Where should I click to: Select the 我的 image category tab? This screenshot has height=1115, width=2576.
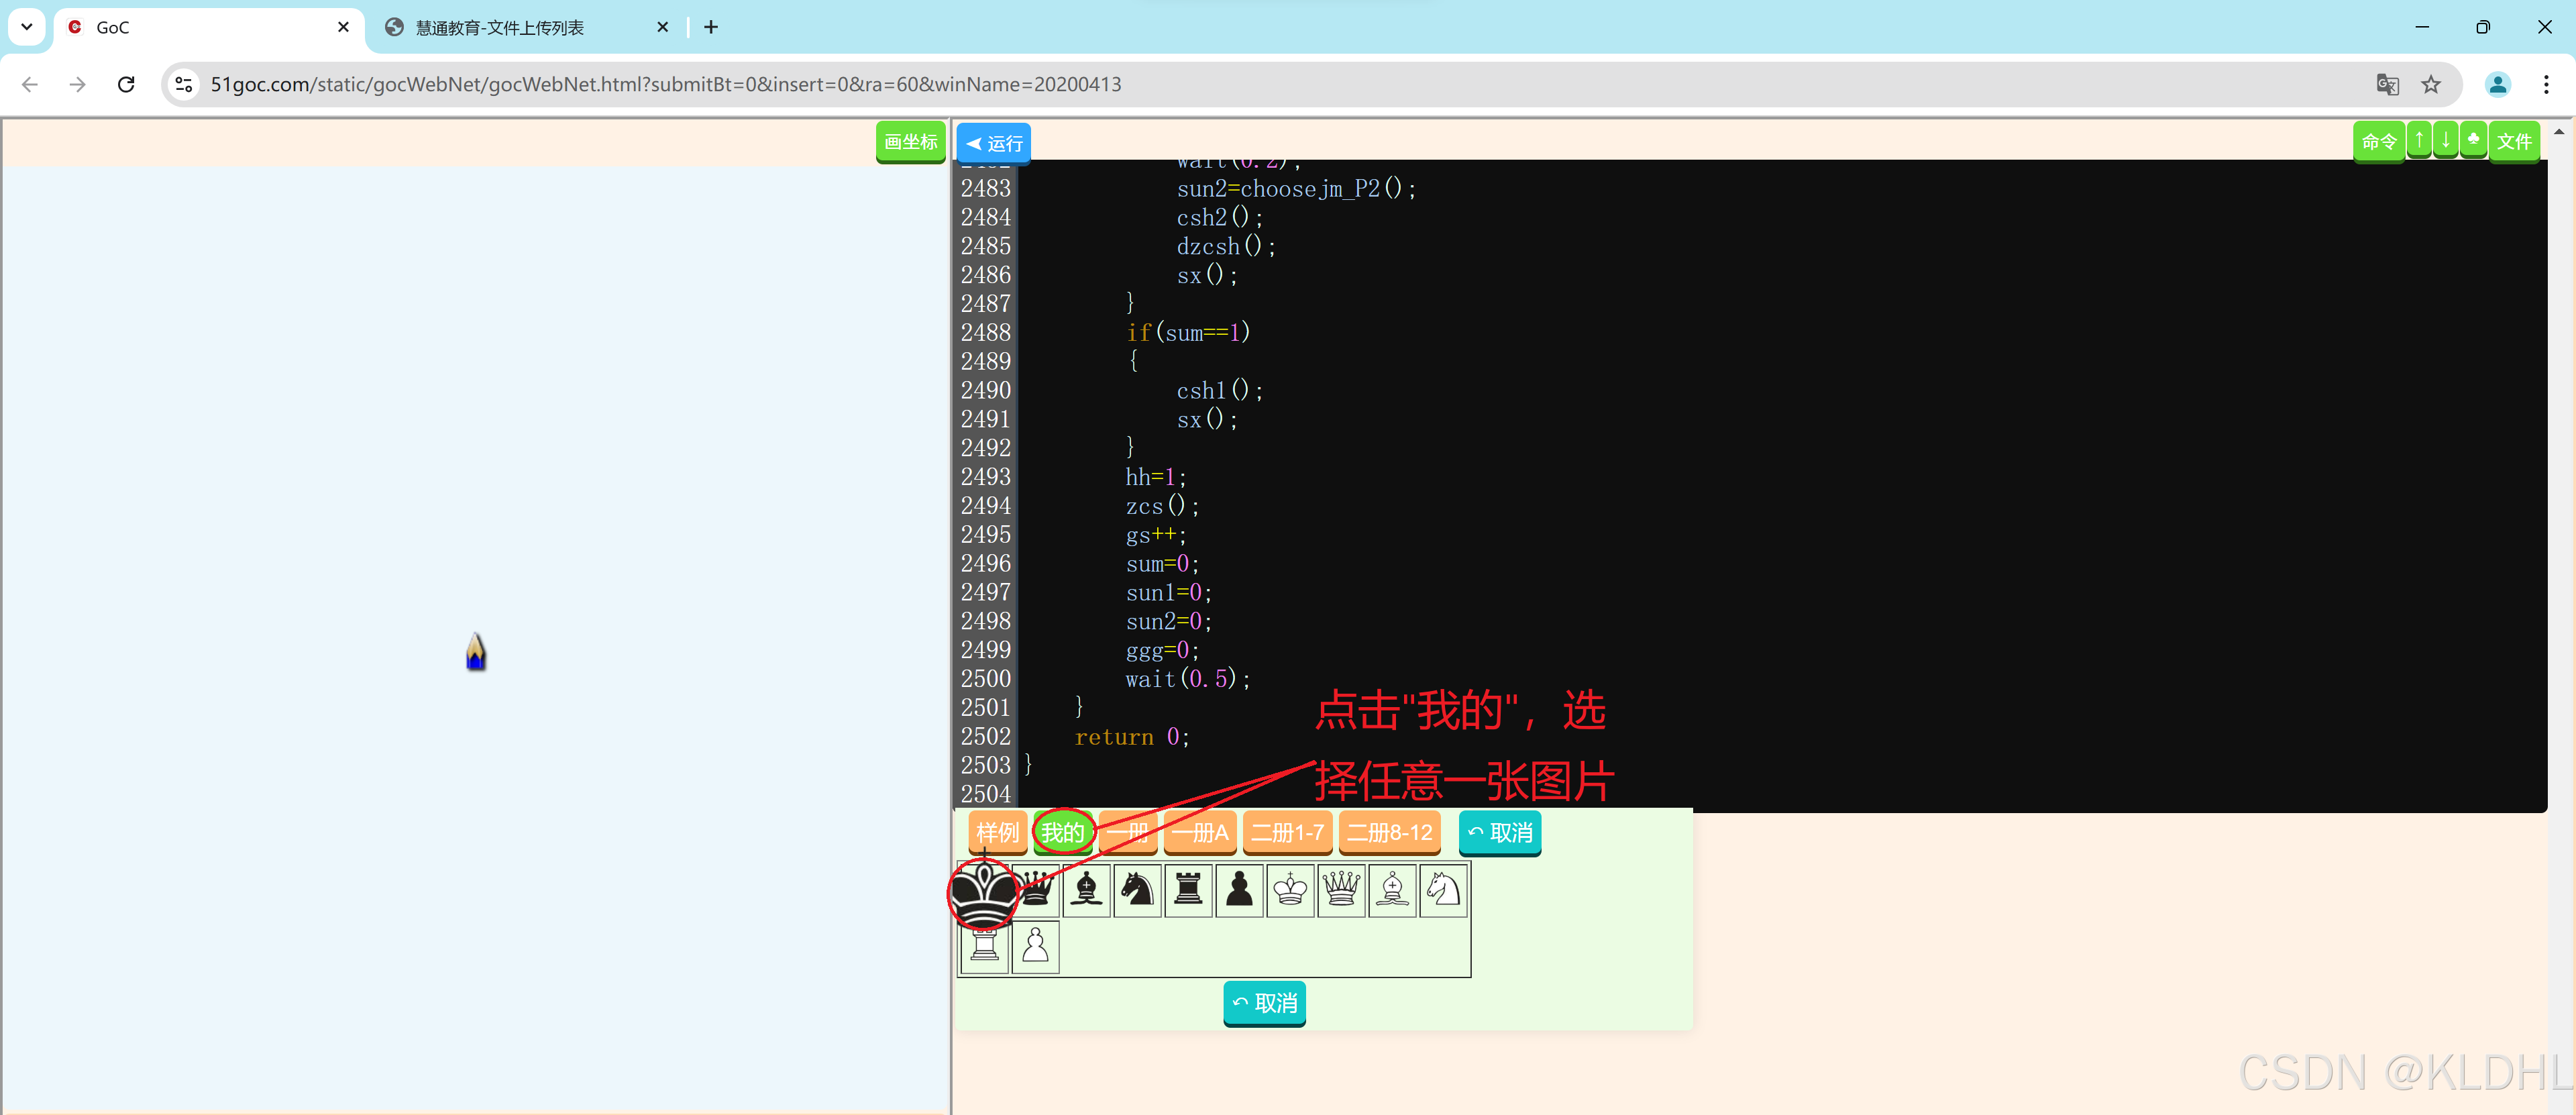pyautogui.click(x=1063, y=831)
